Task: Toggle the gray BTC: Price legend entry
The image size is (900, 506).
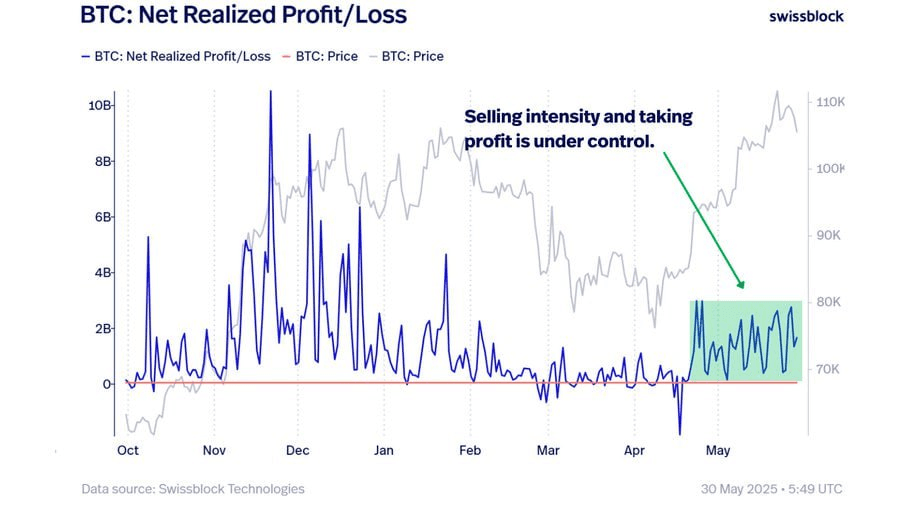Action: click(406, 56)
